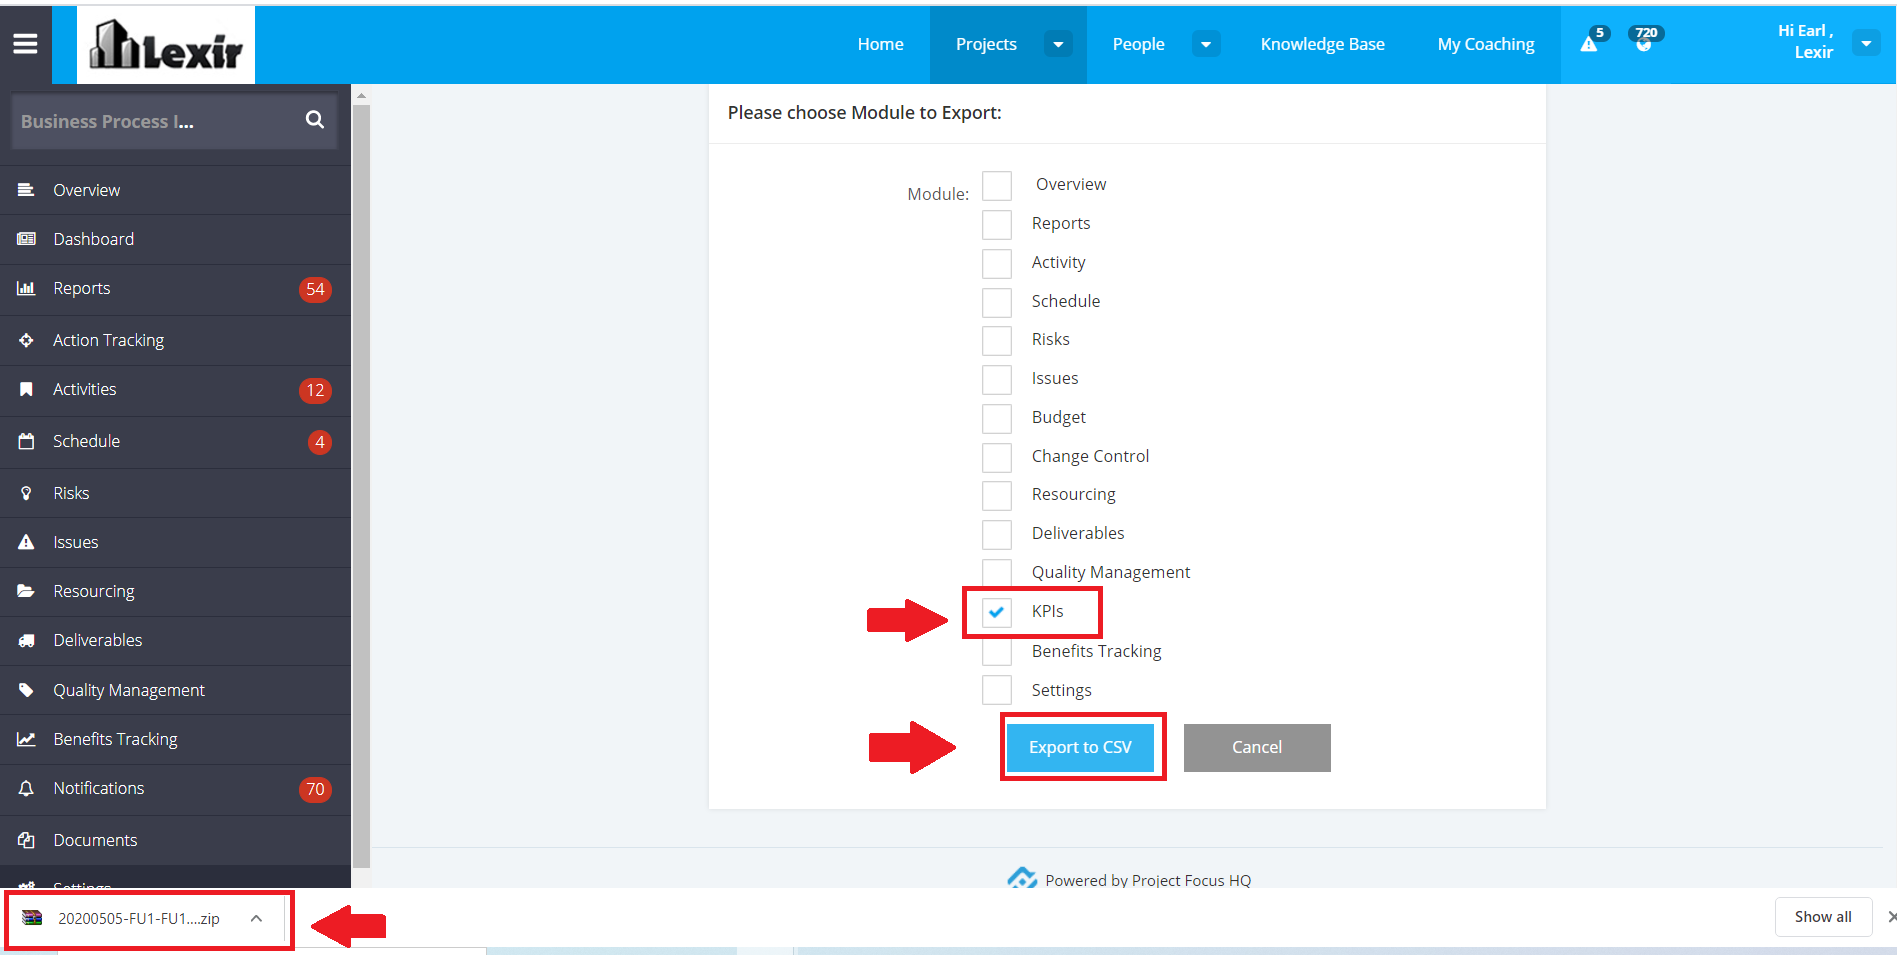Click the 54 badge on Reports
Viewport: 1897px width, 955px height.
[x=315, y=289]
